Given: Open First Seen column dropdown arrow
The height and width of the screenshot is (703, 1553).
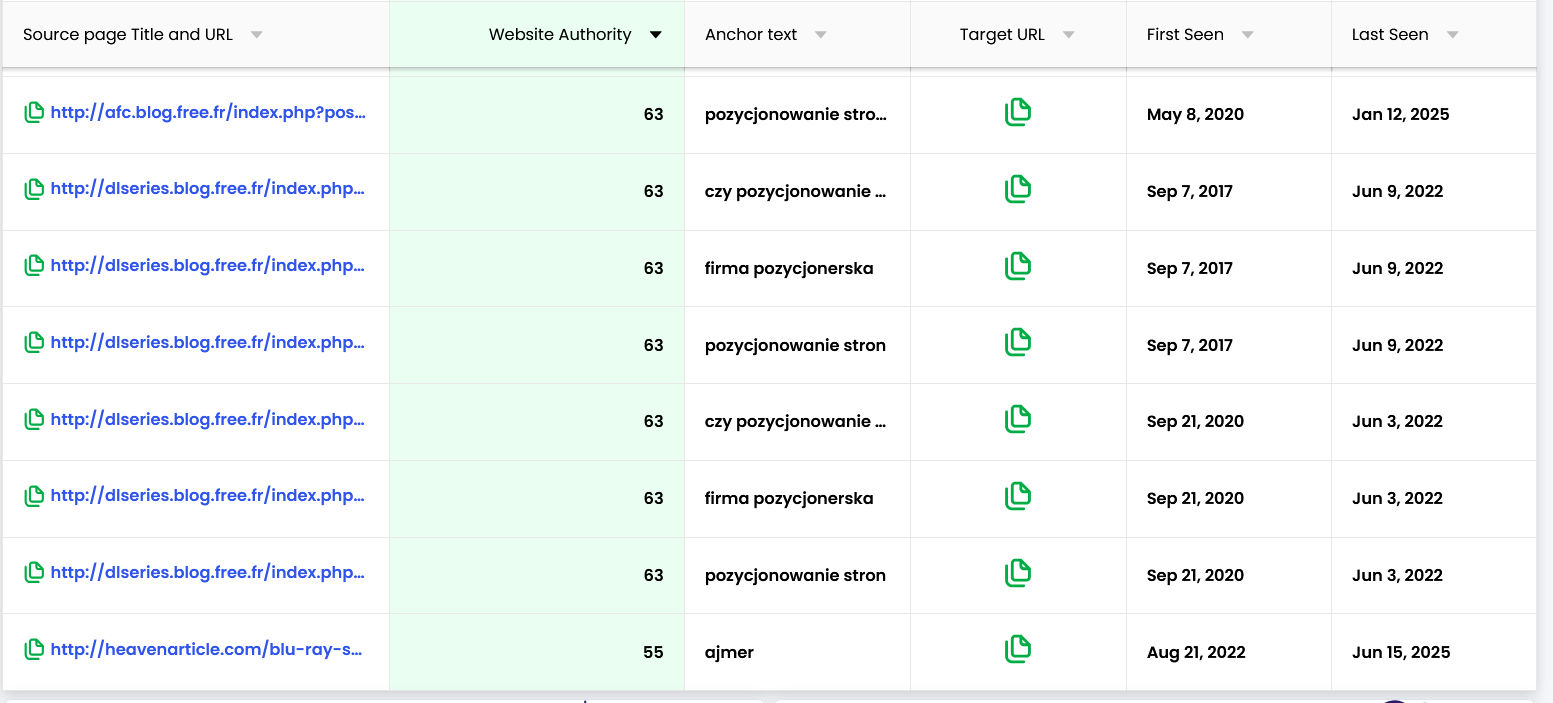Looking at the screenshot, I should [x=1247, y=35].
